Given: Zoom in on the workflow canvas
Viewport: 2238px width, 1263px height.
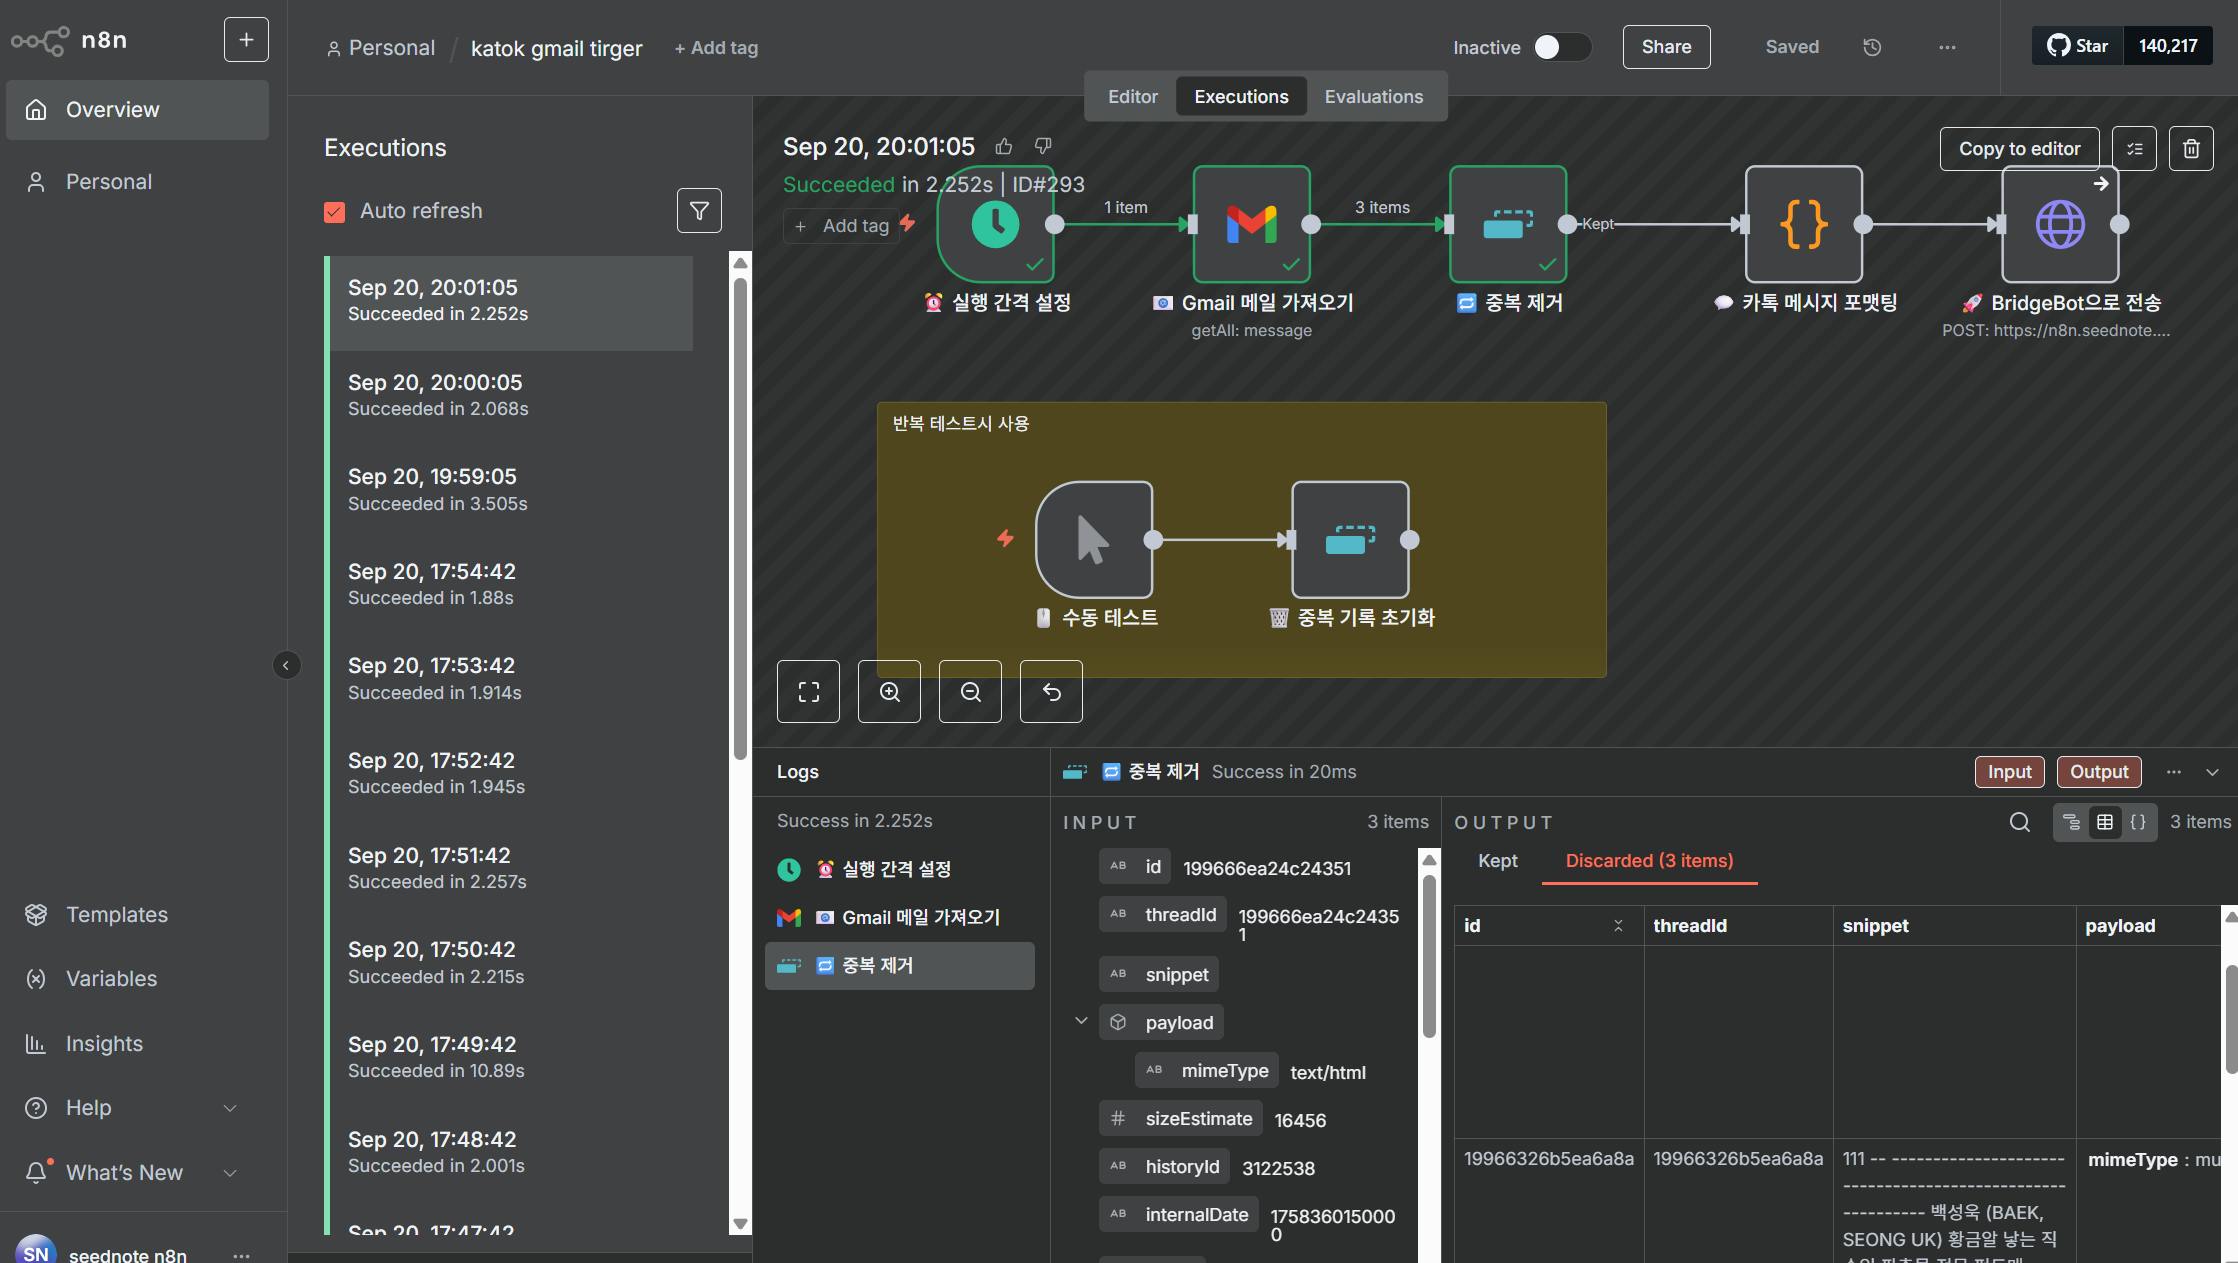Looking at the screenshot, I should coord(889,692).
